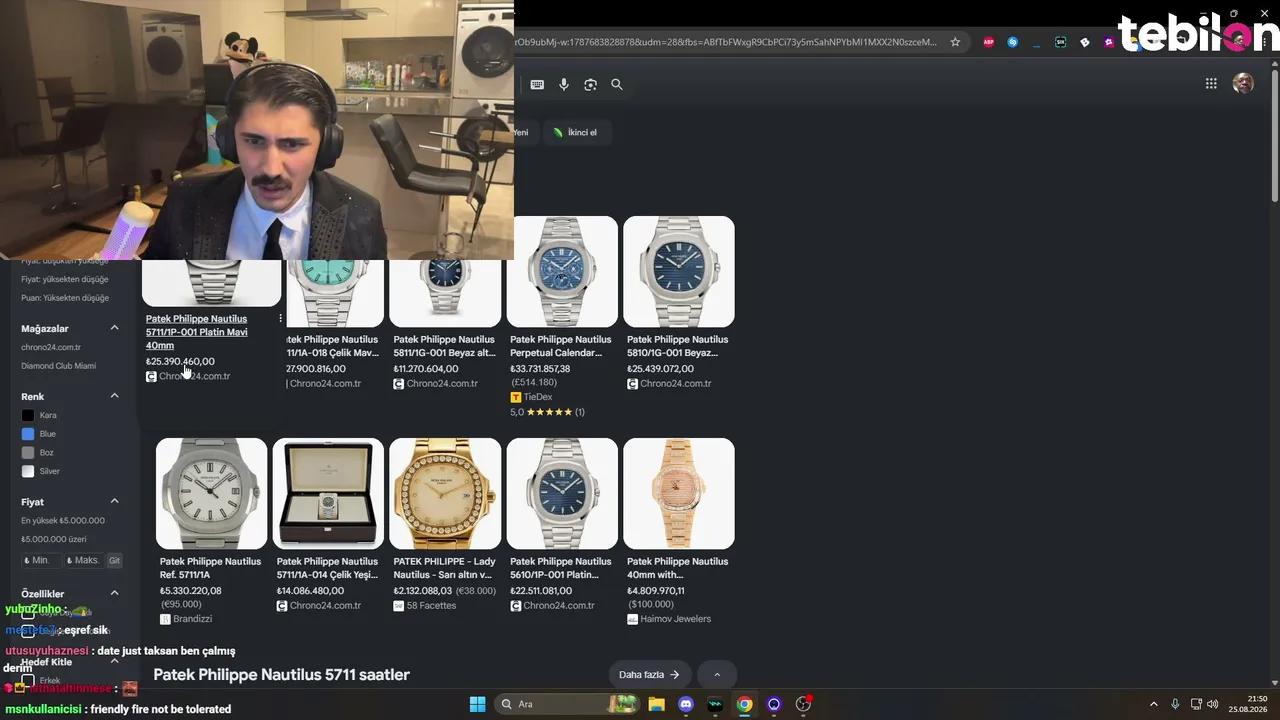Bookmark this page with the star icon

955,42
